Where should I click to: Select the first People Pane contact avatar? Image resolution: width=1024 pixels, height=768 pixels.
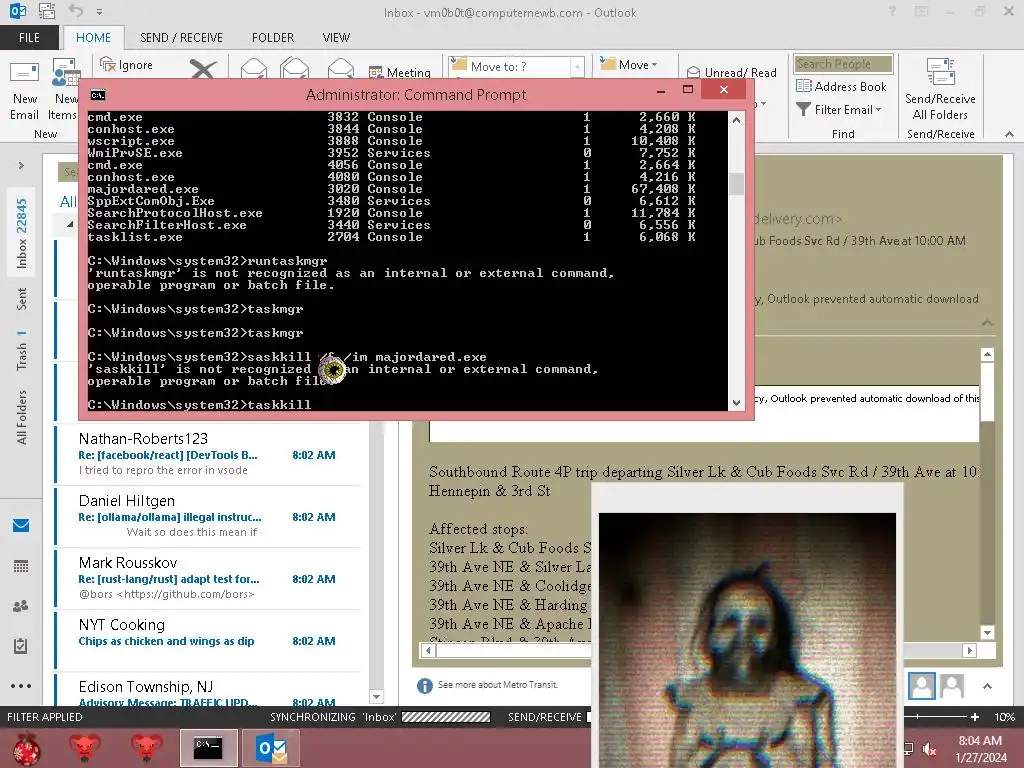(x=921, y=686)
